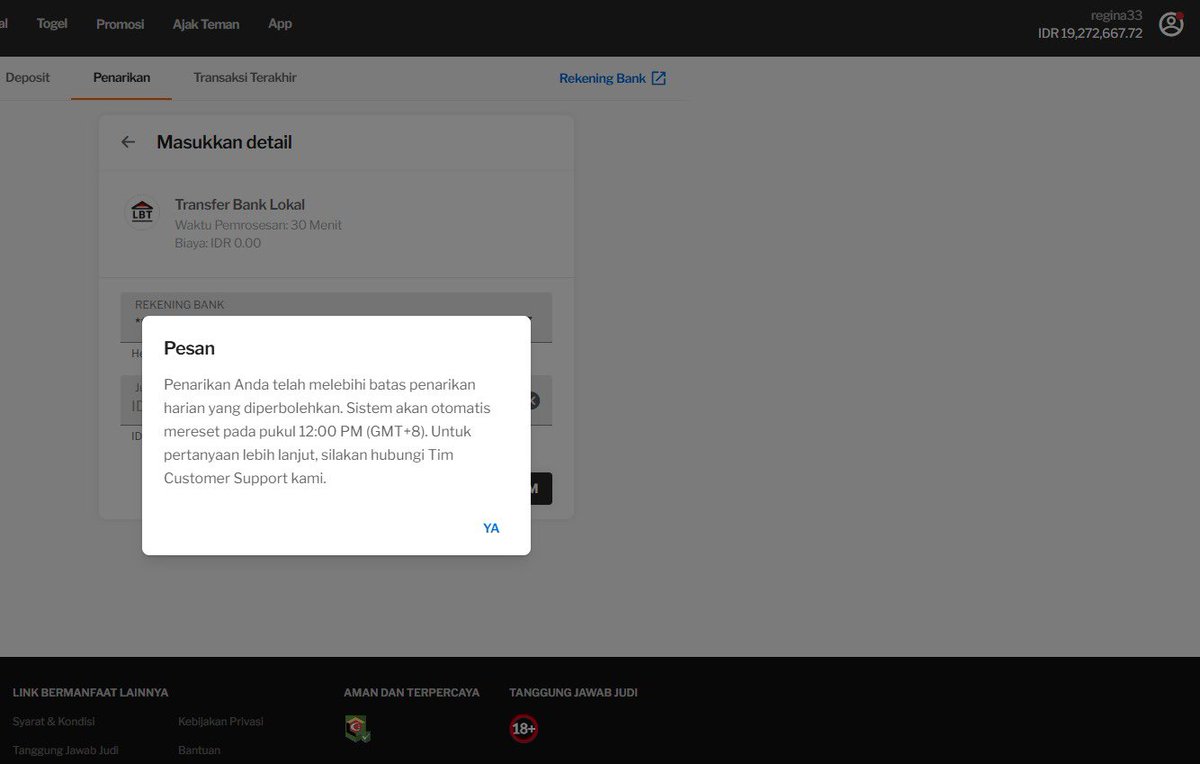Select the Penarikan tab

[121, 77]
